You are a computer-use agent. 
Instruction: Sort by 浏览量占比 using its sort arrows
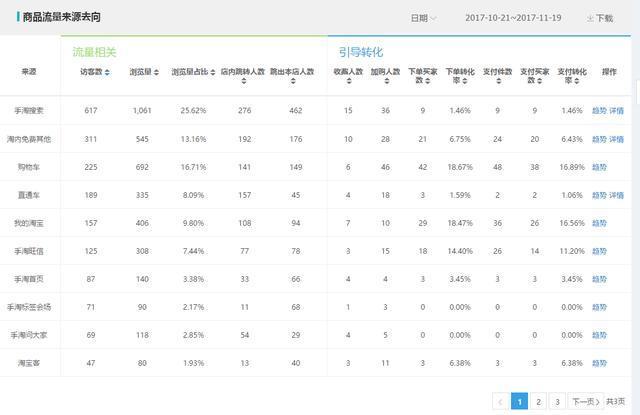[x=213, y=72]
